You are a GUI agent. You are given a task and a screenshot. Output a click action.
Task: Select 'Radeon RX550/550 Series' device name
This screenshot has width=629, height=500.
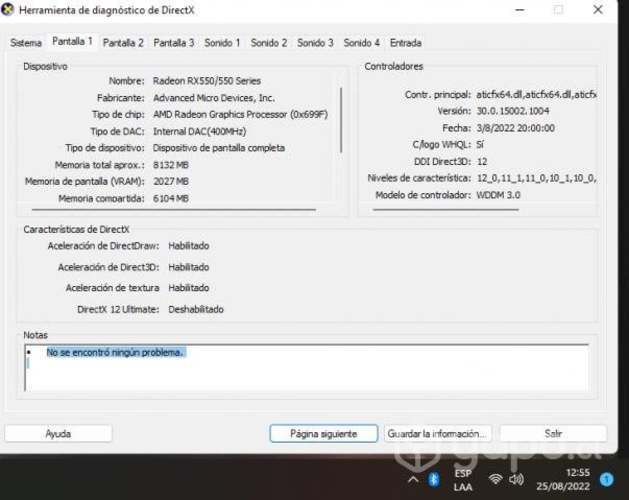[x=207, y=81]
